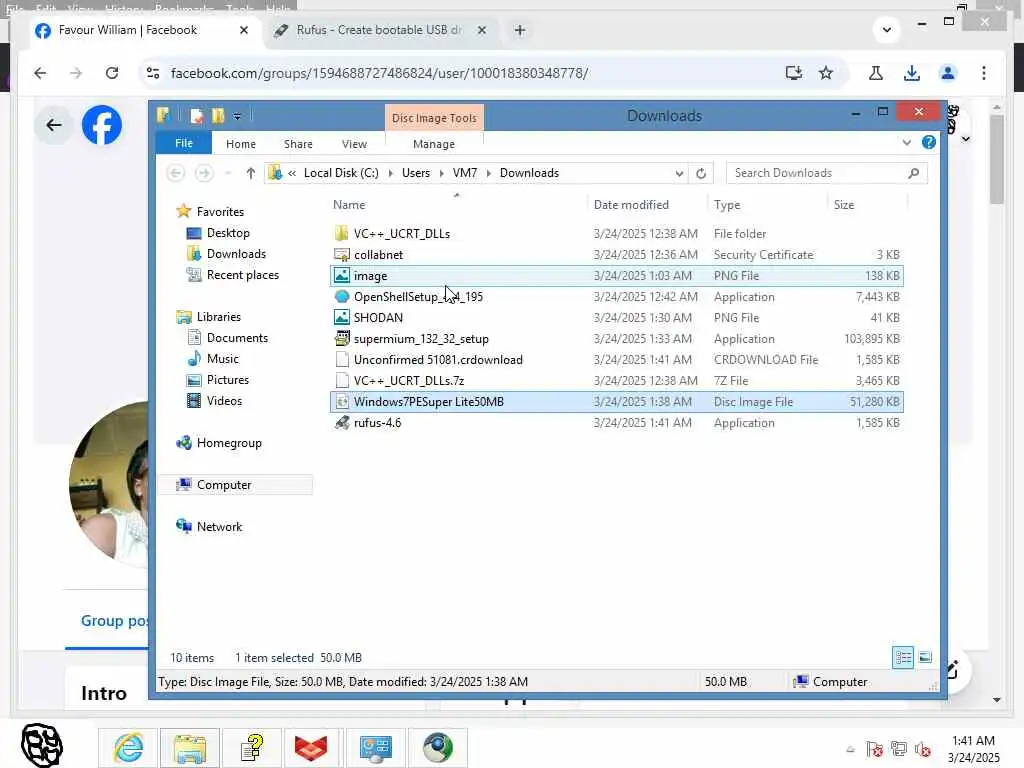Reload the page in the browser
This screenshot has height=768, width=1024.
coord(112,73)
